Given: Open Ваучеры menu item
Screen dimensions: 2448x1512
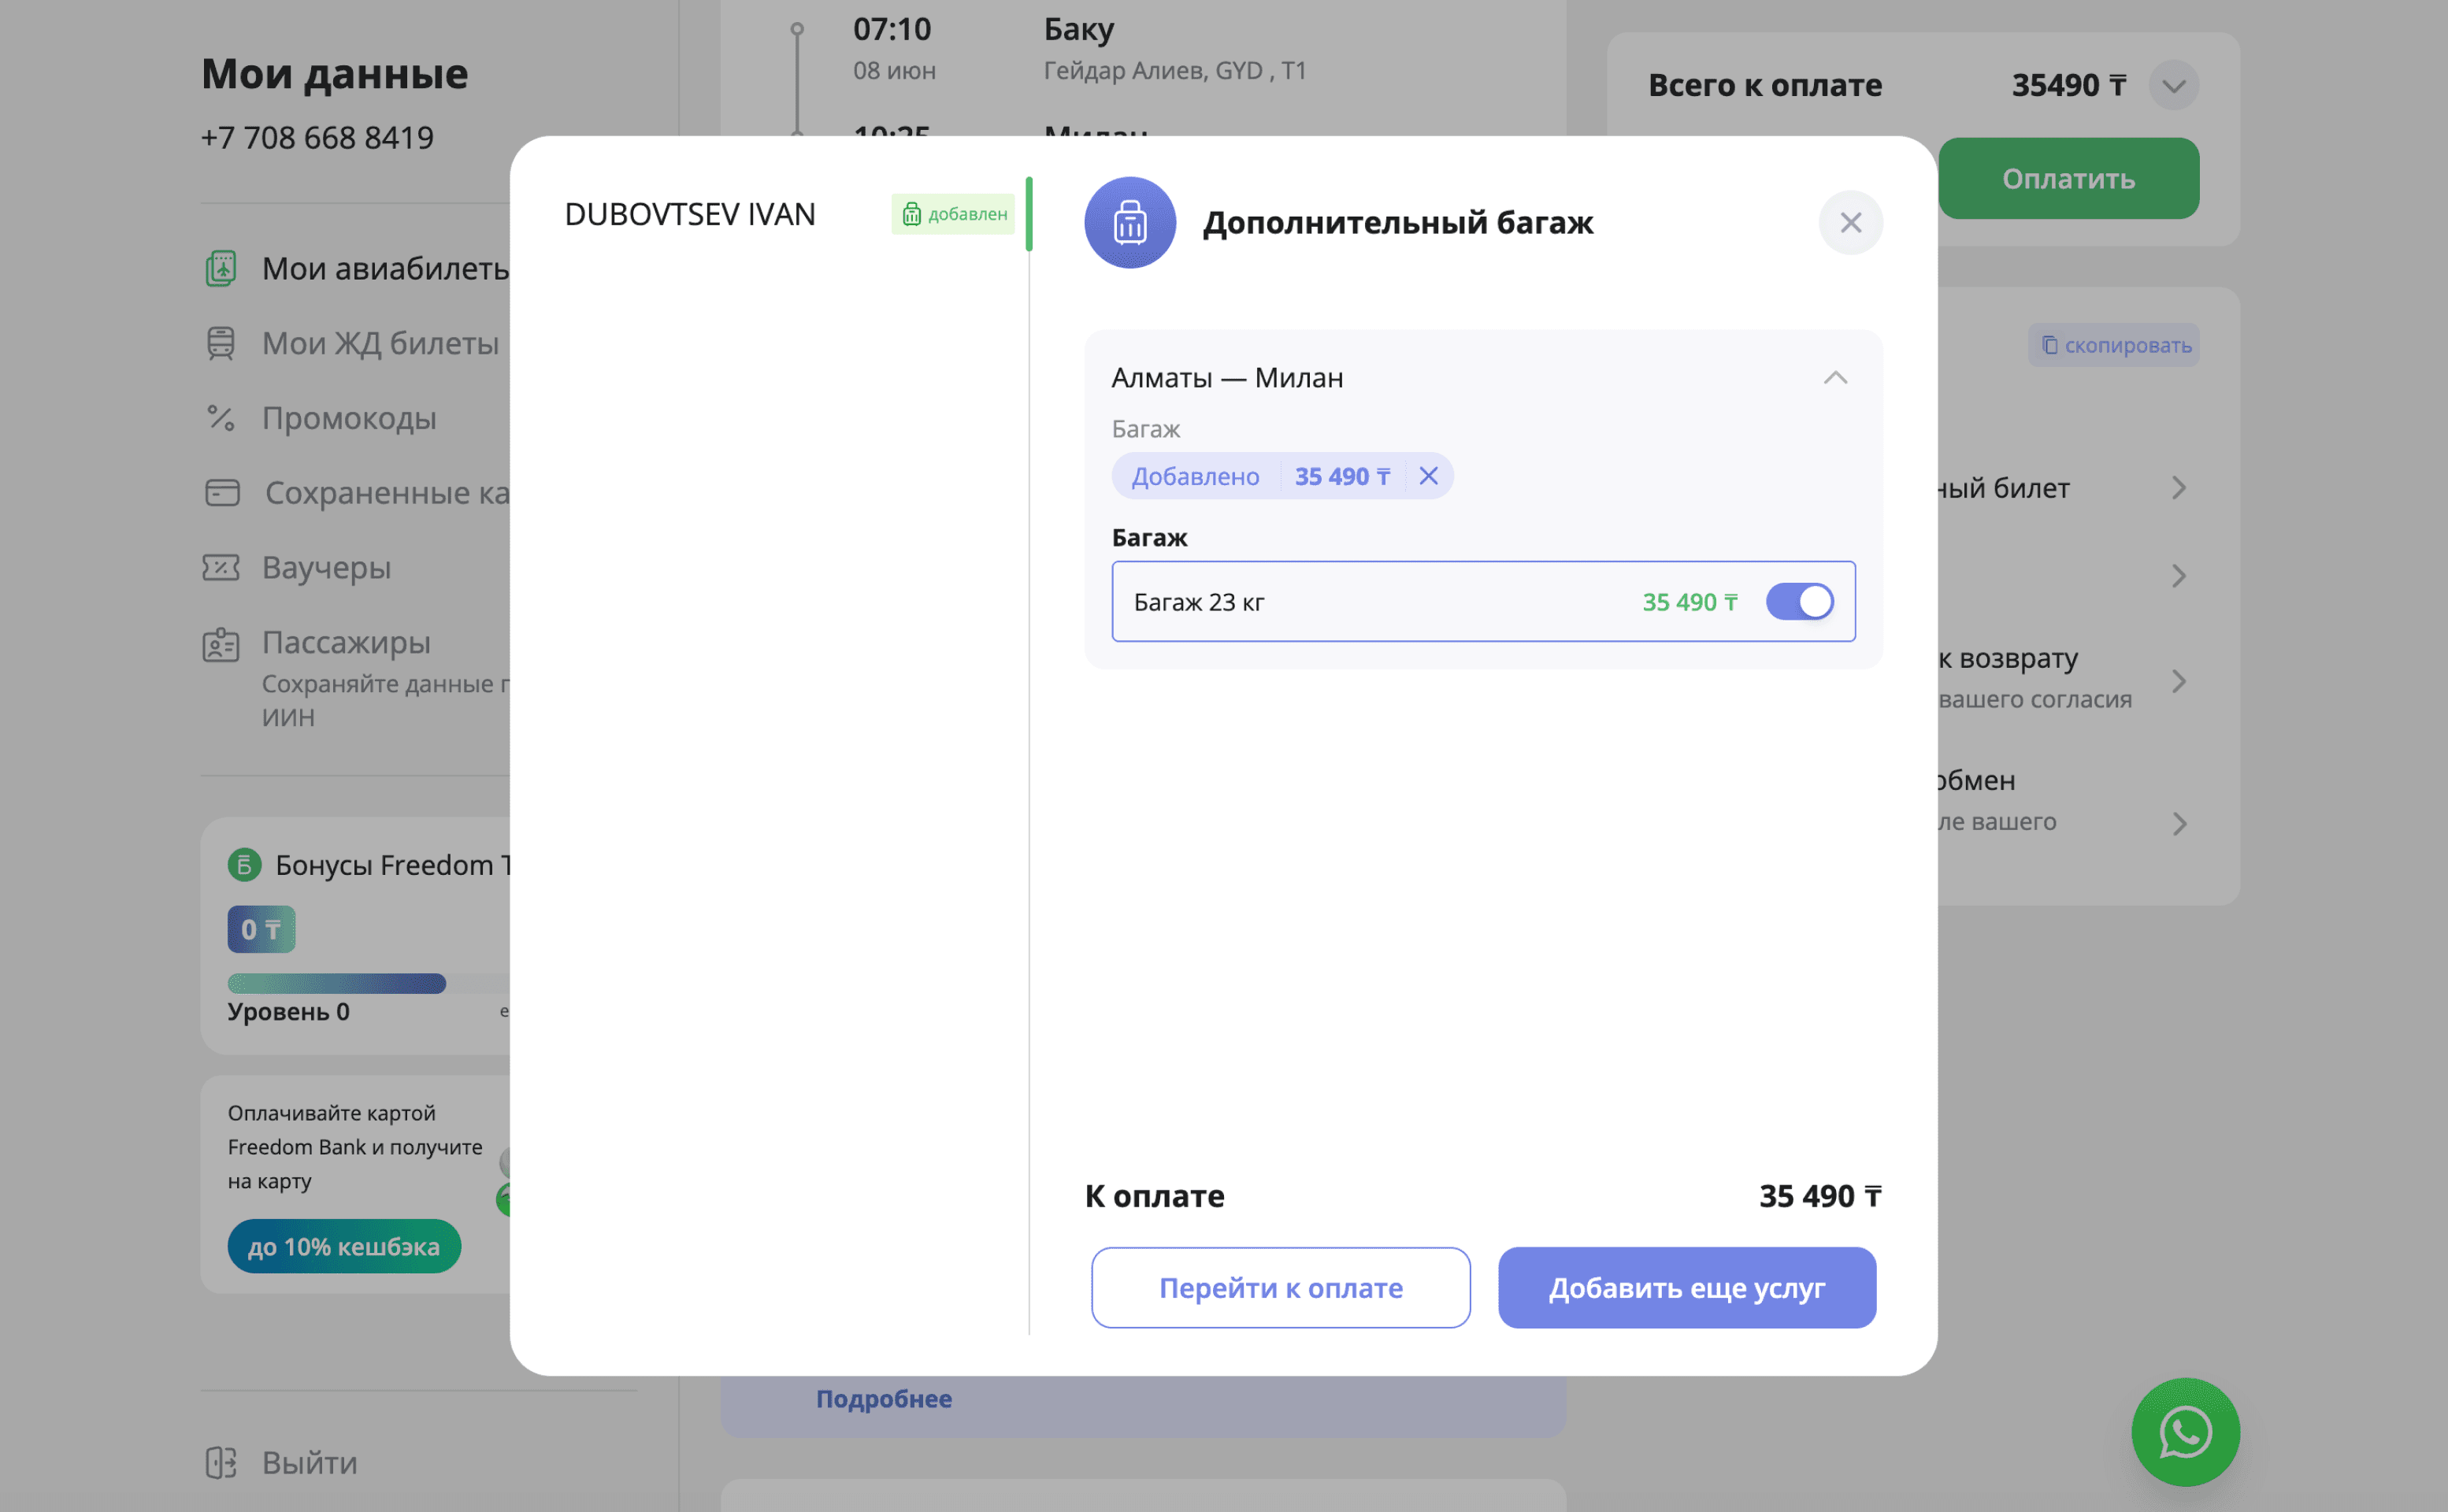Looking at the screenshot, I should pos(326,568).
